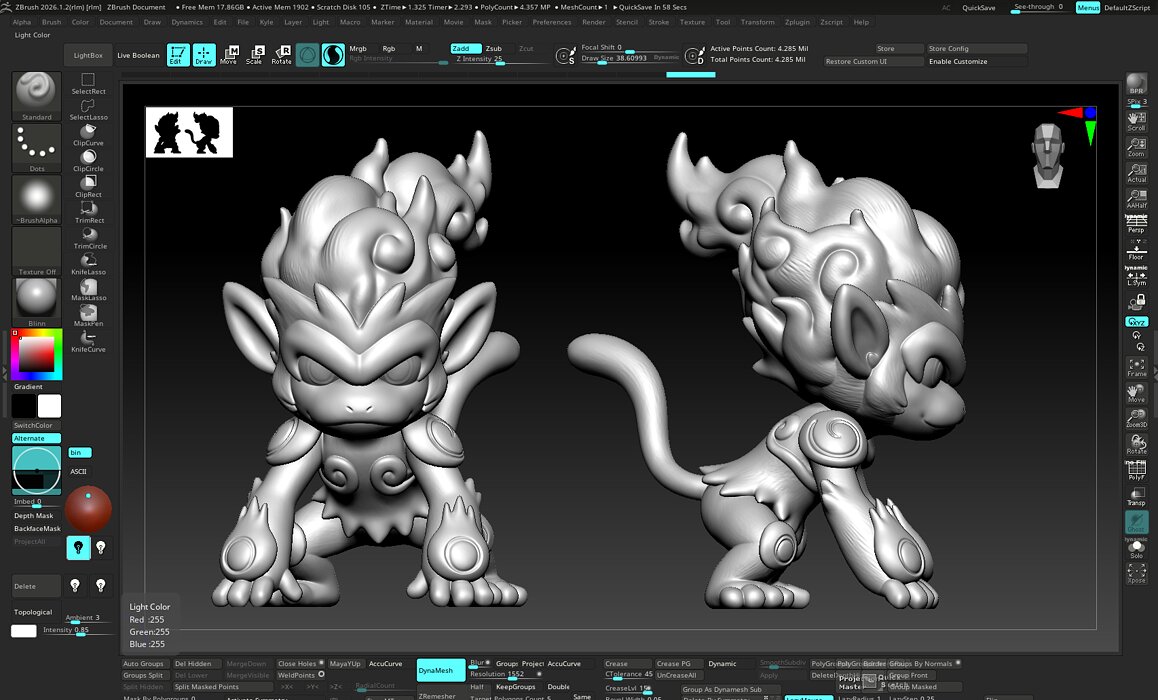Pick the ClipRect brush

tap(88, 187)
